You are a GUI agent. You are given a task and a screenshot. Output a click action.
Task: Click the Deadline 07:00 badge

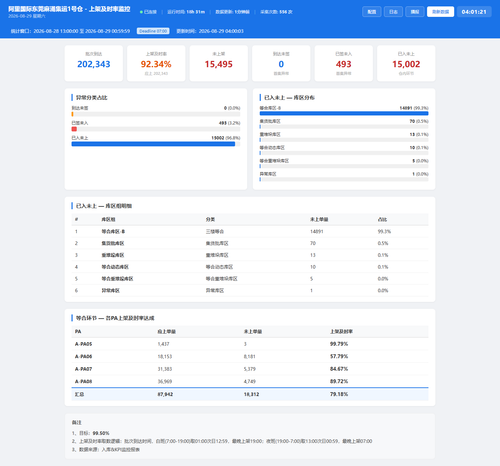click(x=153, y=31)
